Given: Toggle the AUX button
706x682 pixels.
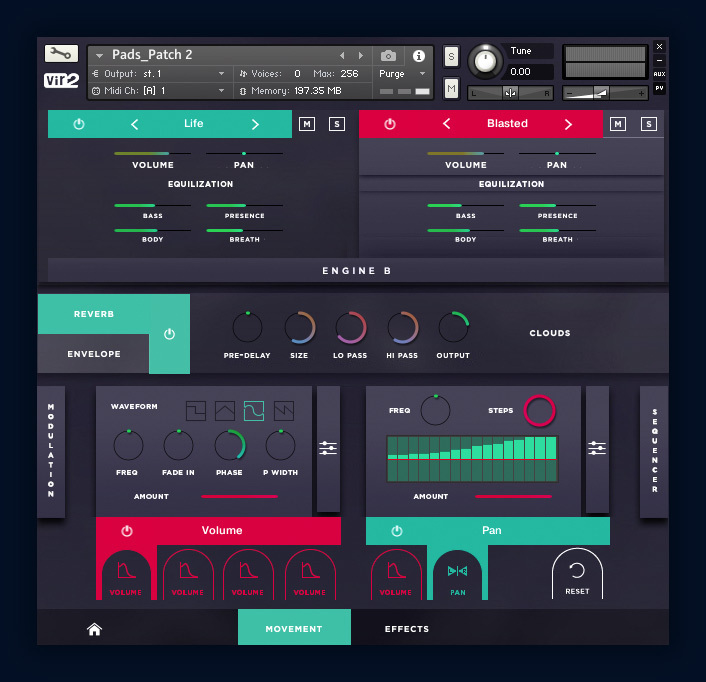Looking at the screenshot, I should click(659, 74).
